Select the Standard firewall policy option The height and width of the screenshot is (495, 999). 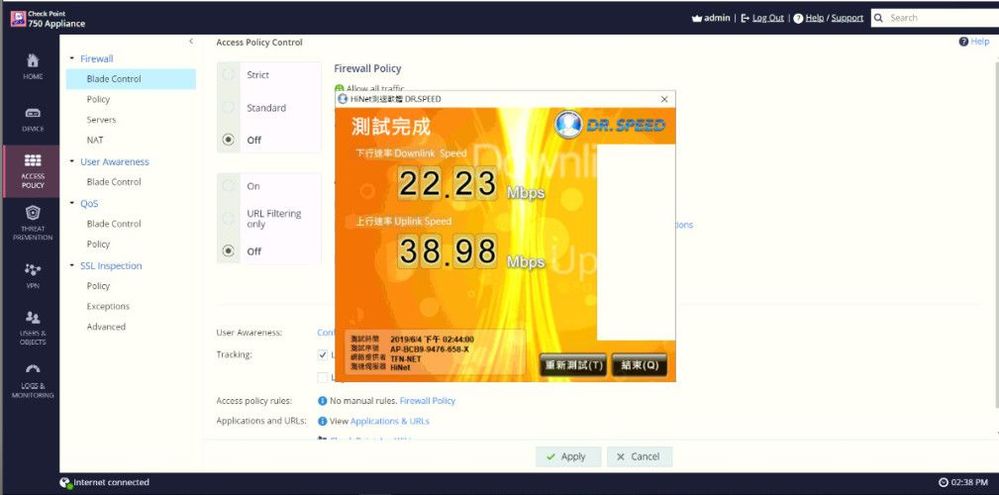228,108
